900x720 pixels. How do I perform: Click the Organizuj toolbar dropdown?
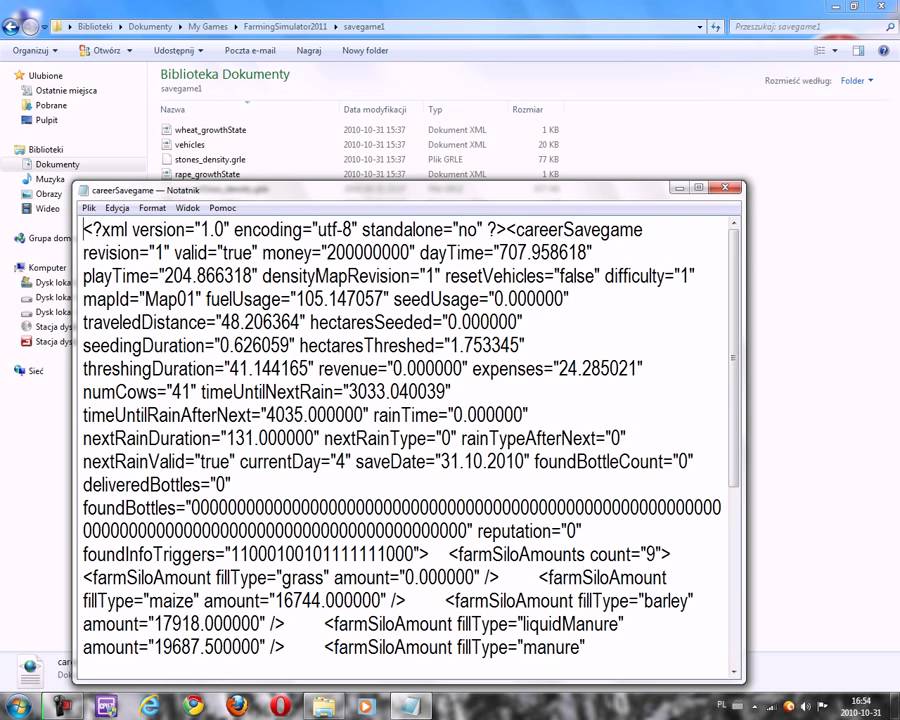(35, 51)
